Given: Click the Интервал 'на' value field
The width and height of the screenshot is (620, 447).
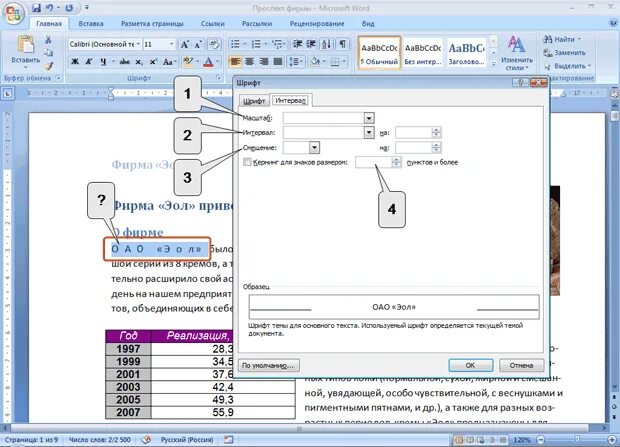Looking at the screenshot, I should click(x=414, y=132).
